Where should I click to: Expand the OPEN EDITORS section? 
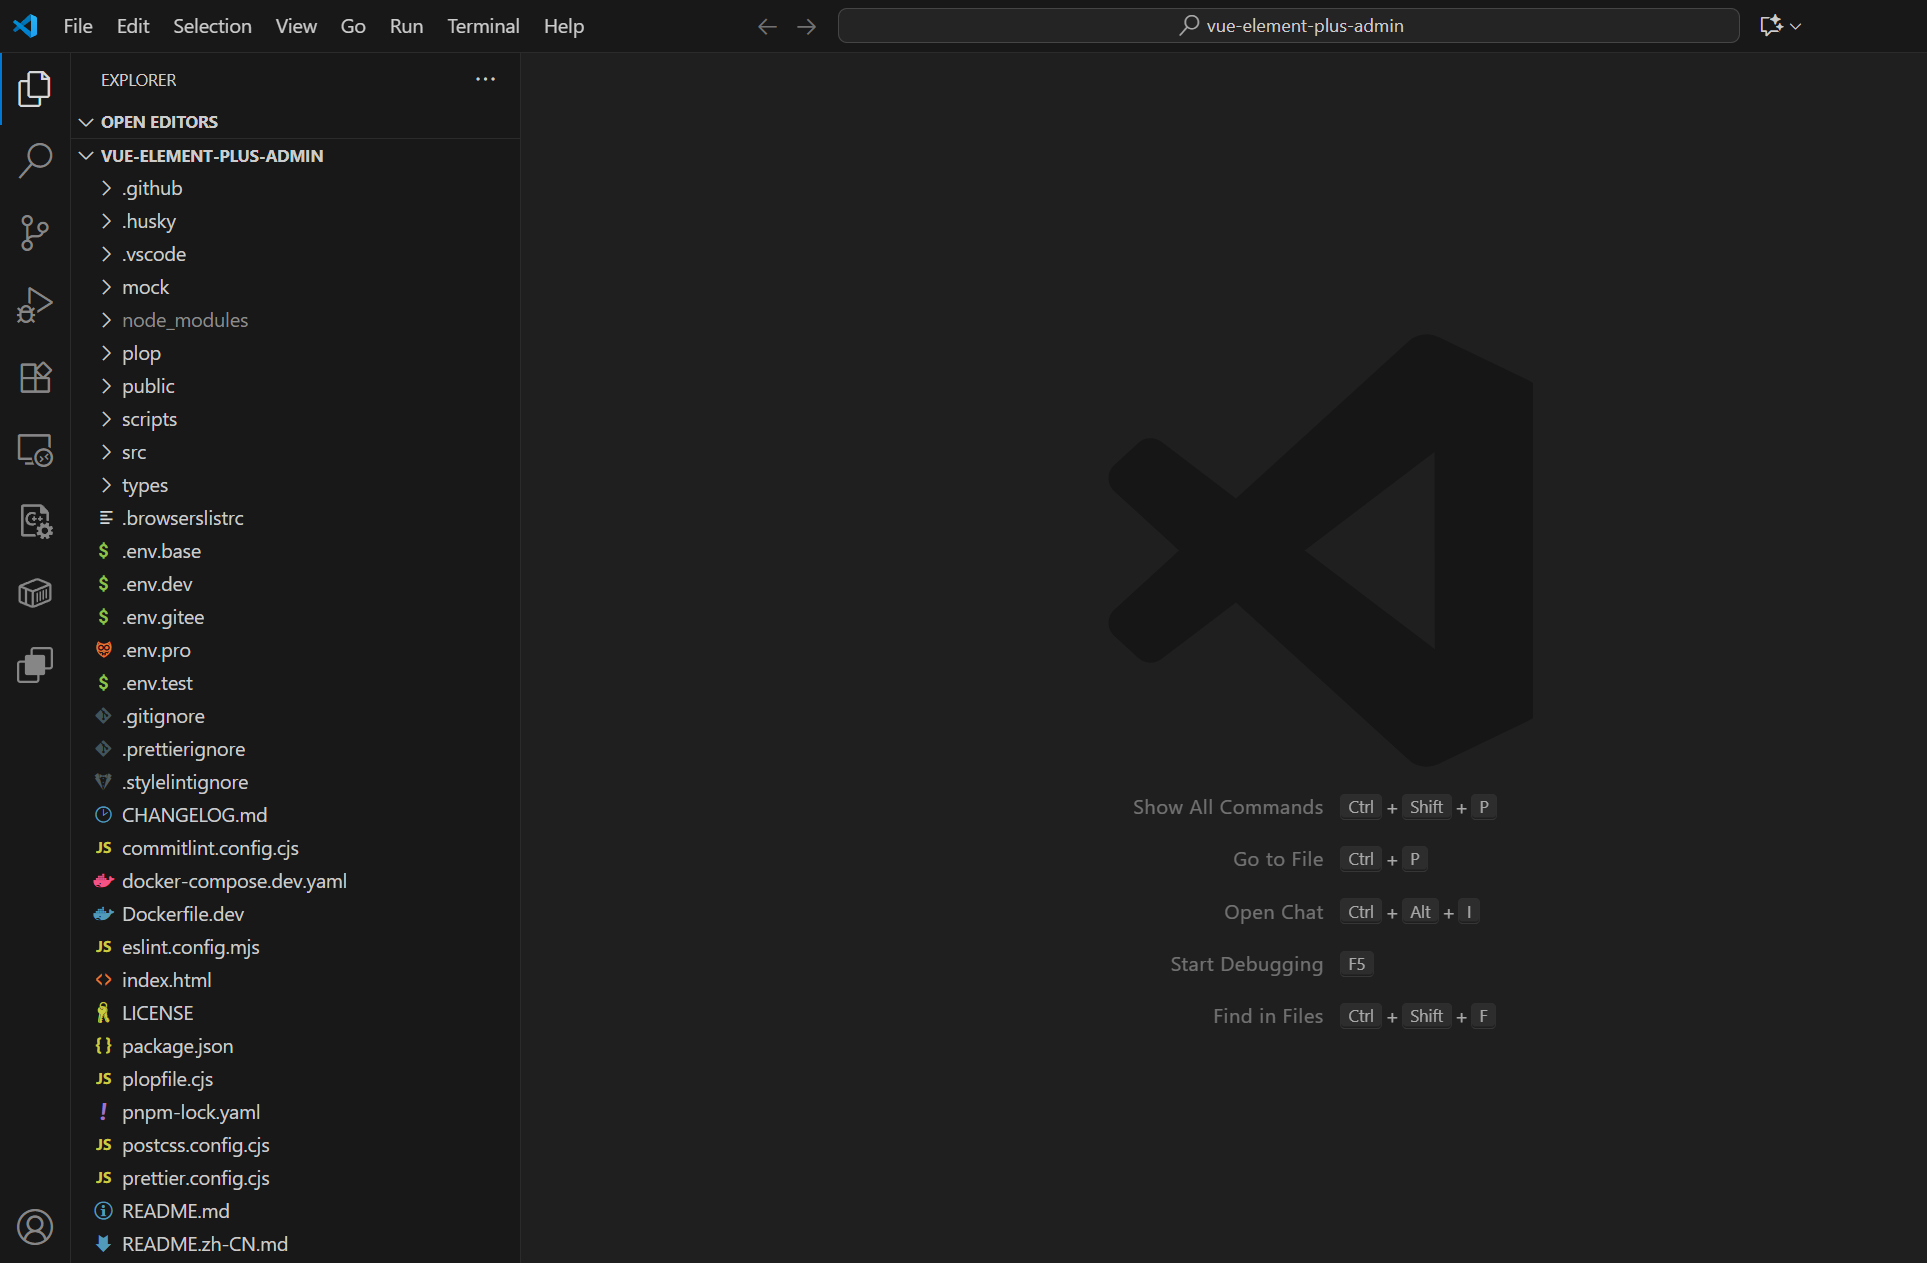click(295, 122)
